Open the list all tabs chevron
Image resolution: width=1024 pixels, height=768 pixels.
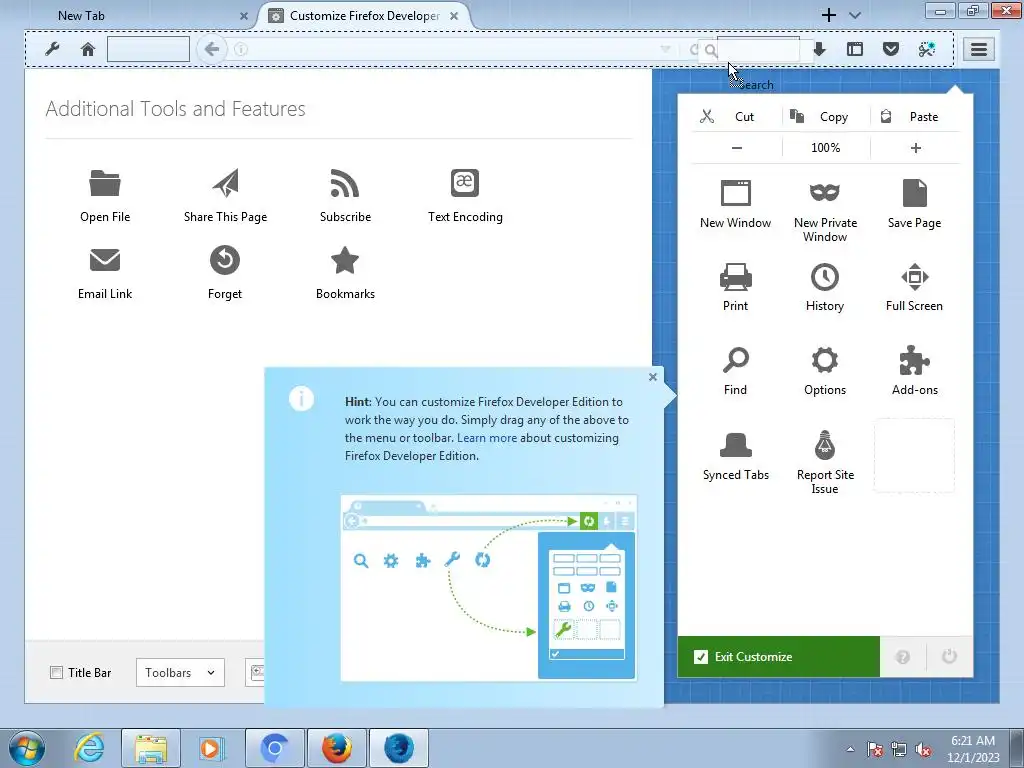[x=855, y=16]
